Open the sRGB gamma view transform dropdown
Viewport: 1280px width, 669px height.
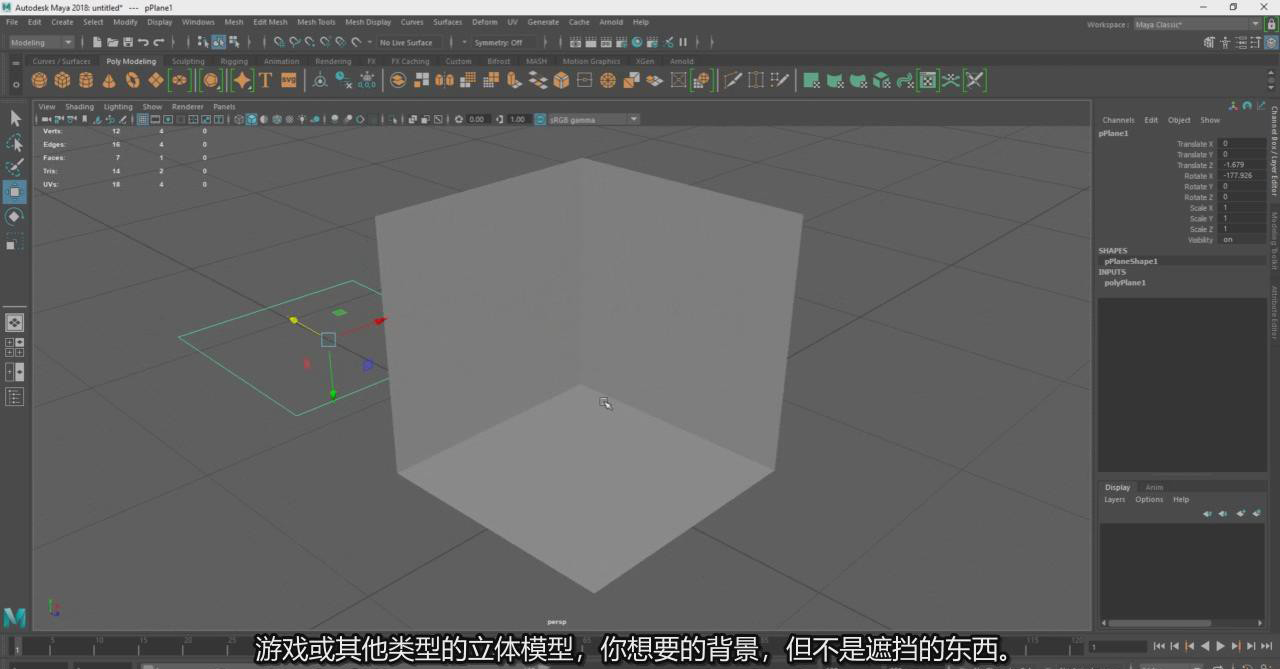coord(593,119)
